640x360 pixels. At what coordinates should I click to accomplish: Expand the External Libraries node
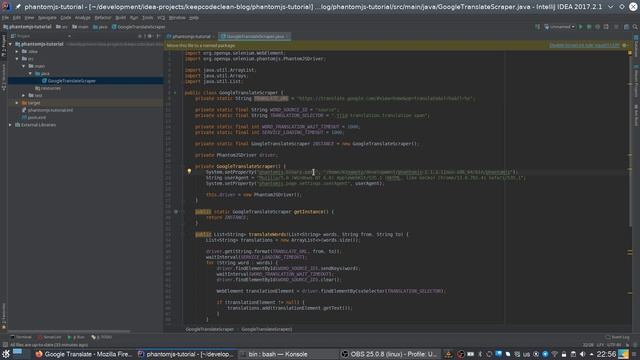[10, 125]
